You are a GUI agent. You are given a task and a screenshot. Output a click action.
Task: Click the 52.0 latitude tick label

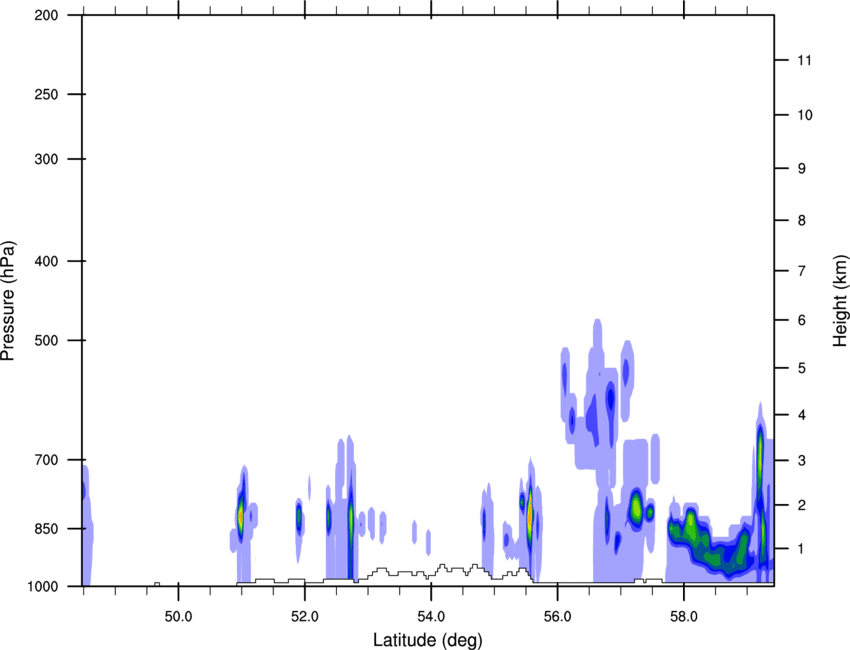tap(305, 617)
